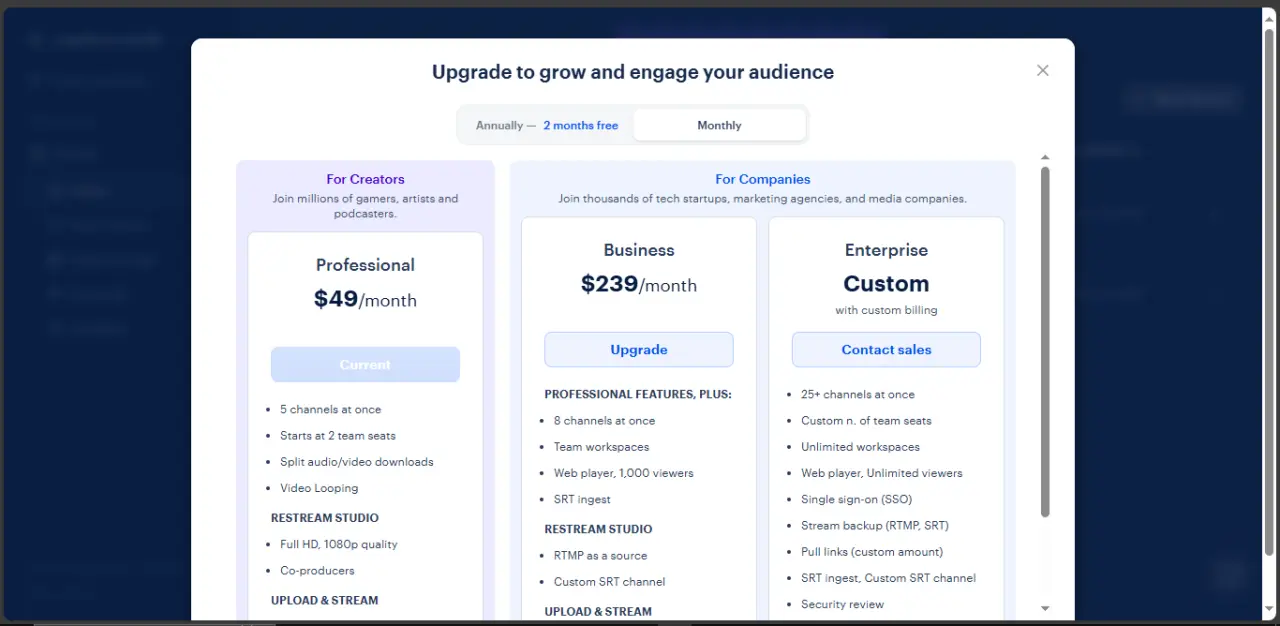Click the 'Enterprise' plan title
Image resolution: width=1280 pixels, height=626 pixels.
[886, 250]
